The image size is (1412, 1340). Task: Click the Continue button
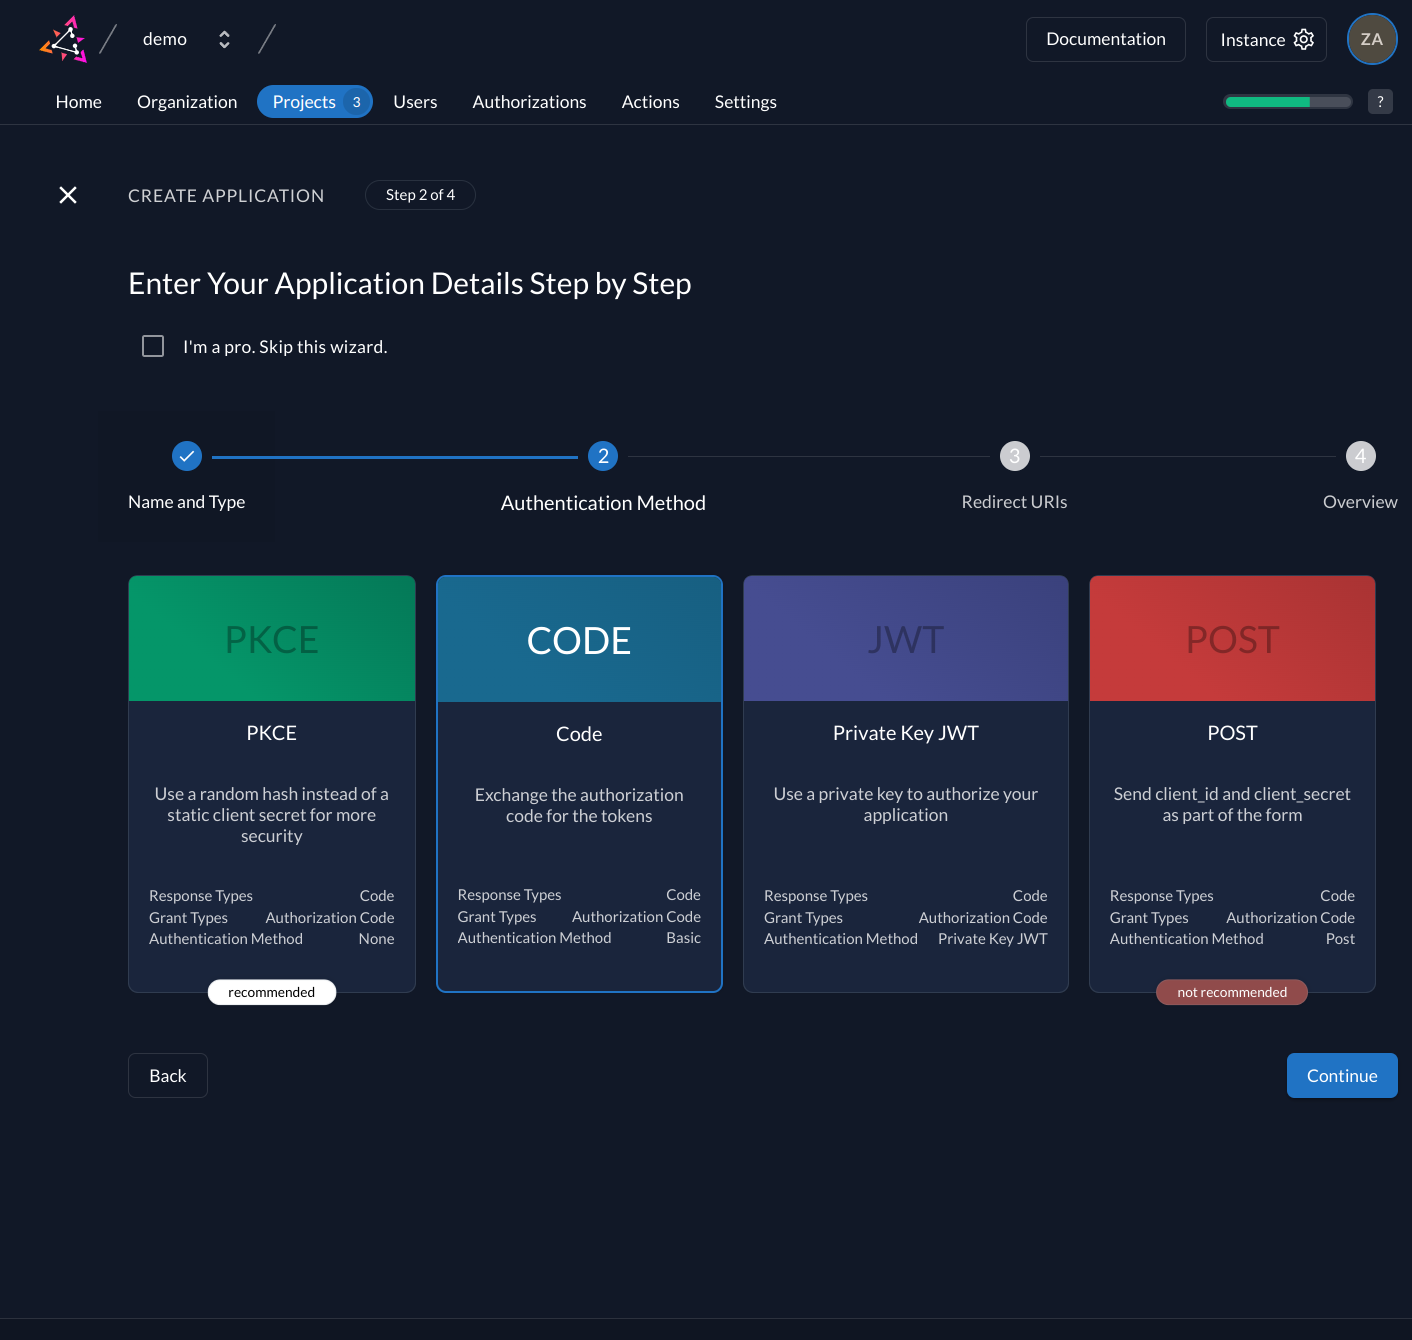click(1341, 1075)
